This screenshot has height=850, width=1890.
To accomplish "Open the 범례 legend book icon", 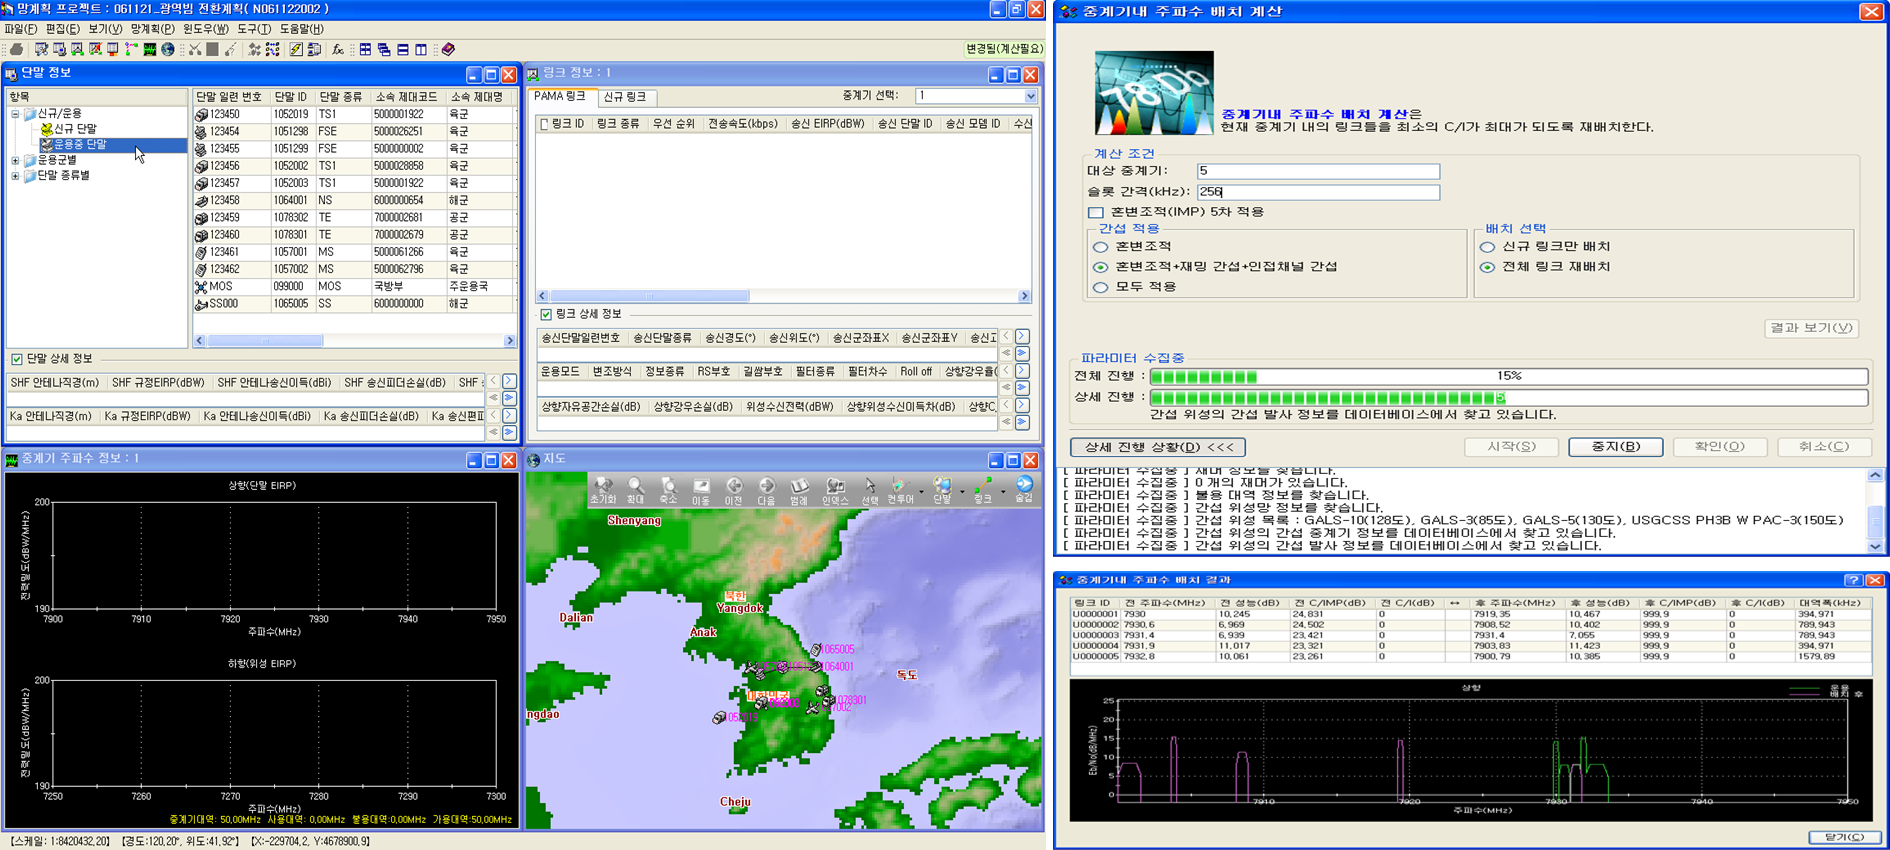I will (799, 489).
